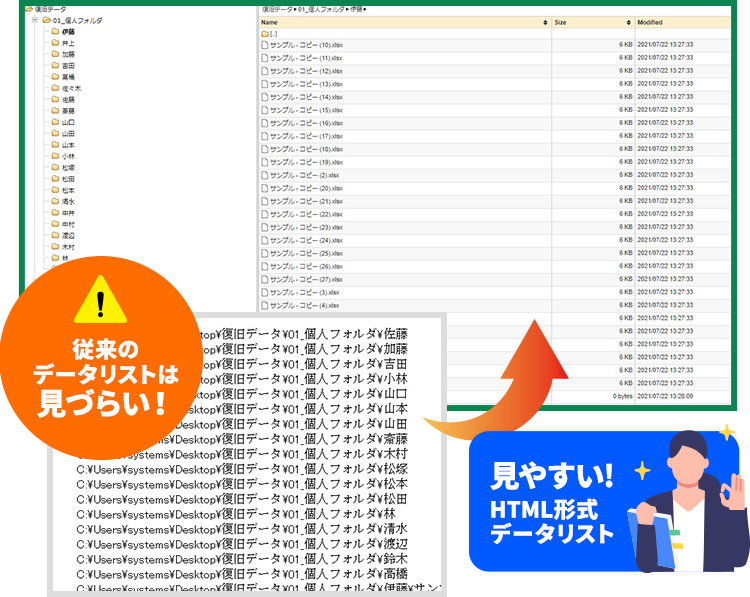Choose the 清水 folder in the tree
Image resolution: width=750 pixels, height=597 pixels.
click(x=68, y=201)
